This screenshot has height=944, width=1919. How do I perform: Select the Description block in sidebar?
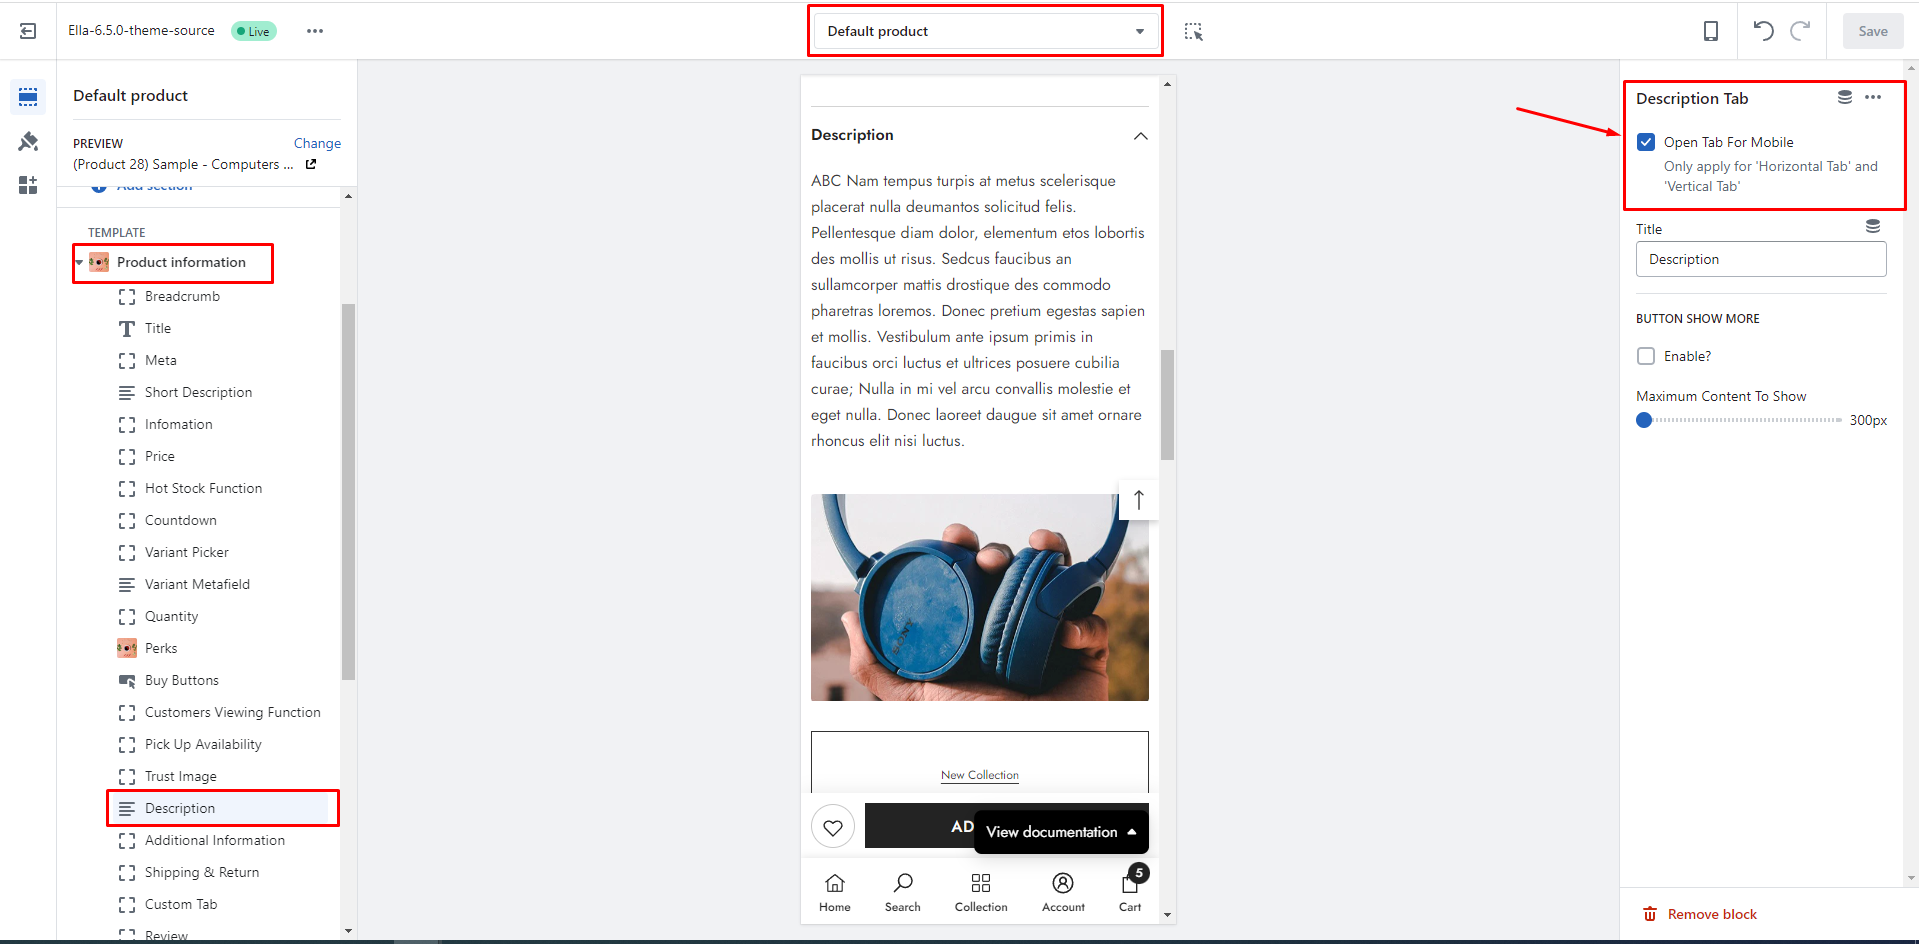tap(222, 808)
